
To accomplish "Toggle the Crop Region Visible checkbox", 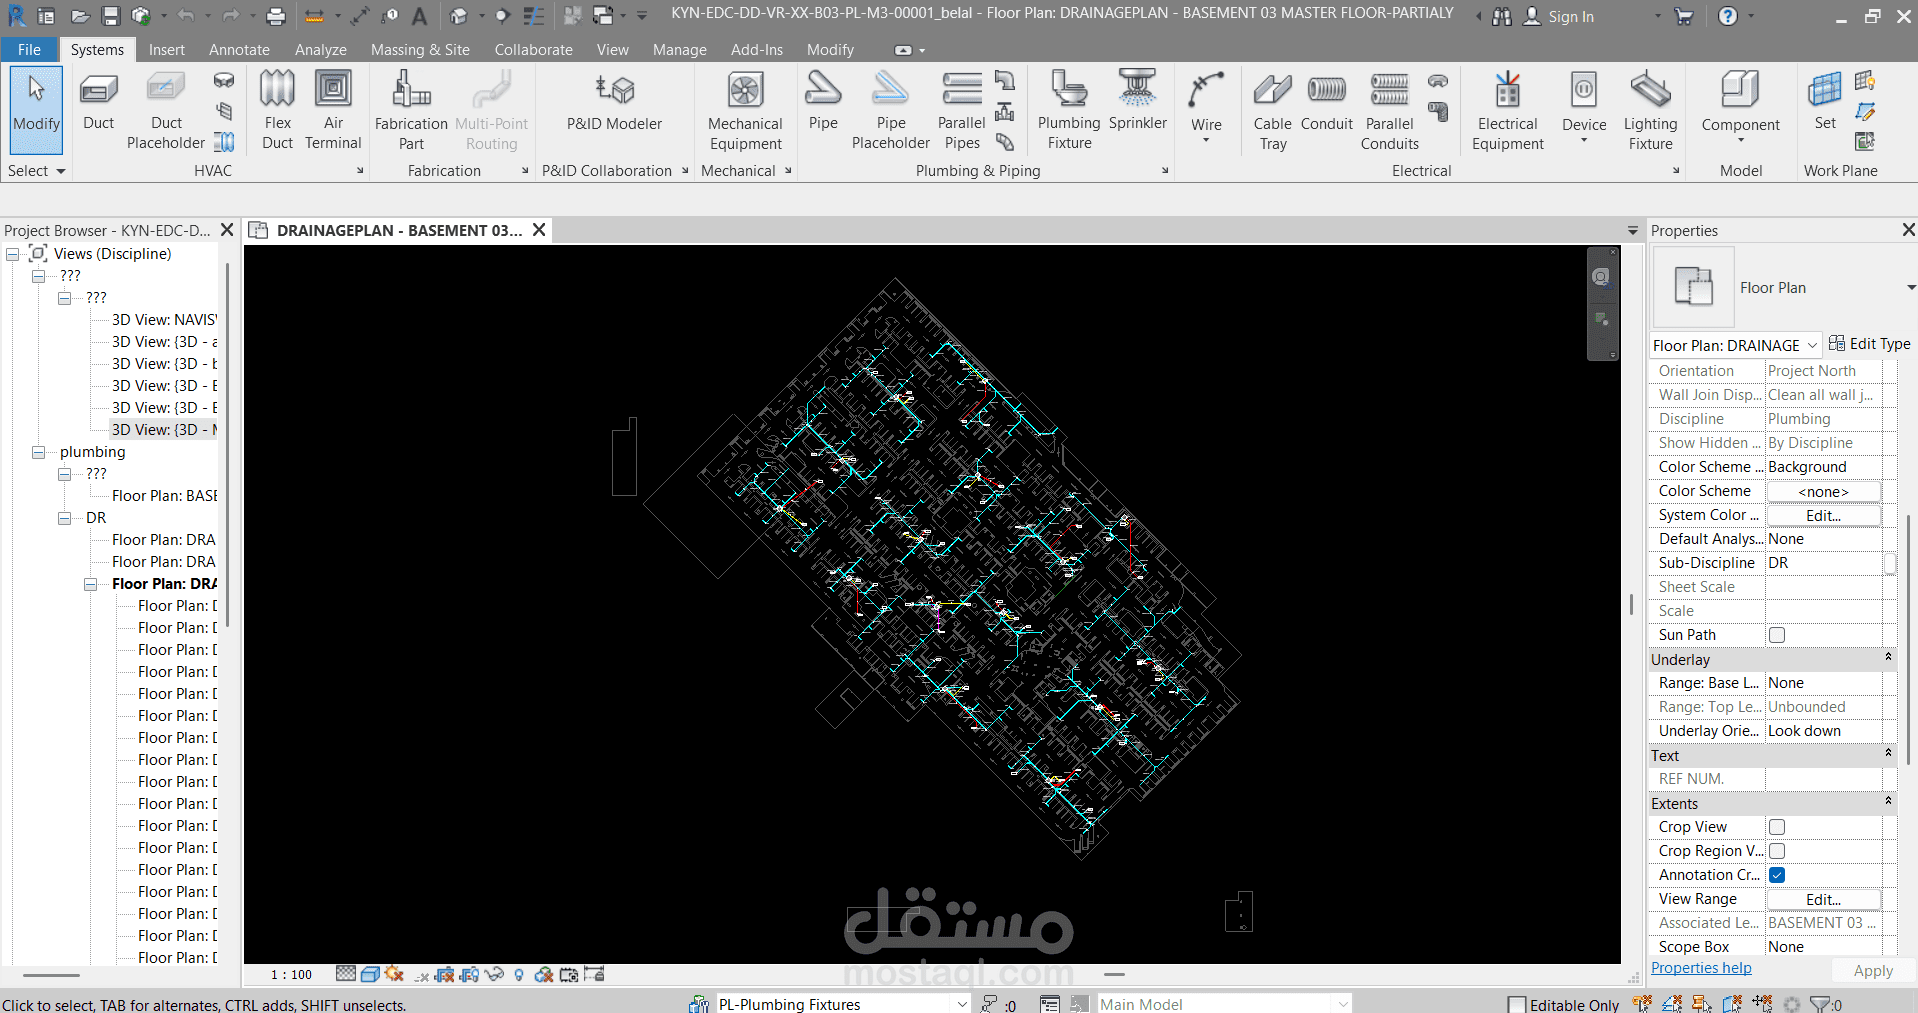I will coord(1777,851).
